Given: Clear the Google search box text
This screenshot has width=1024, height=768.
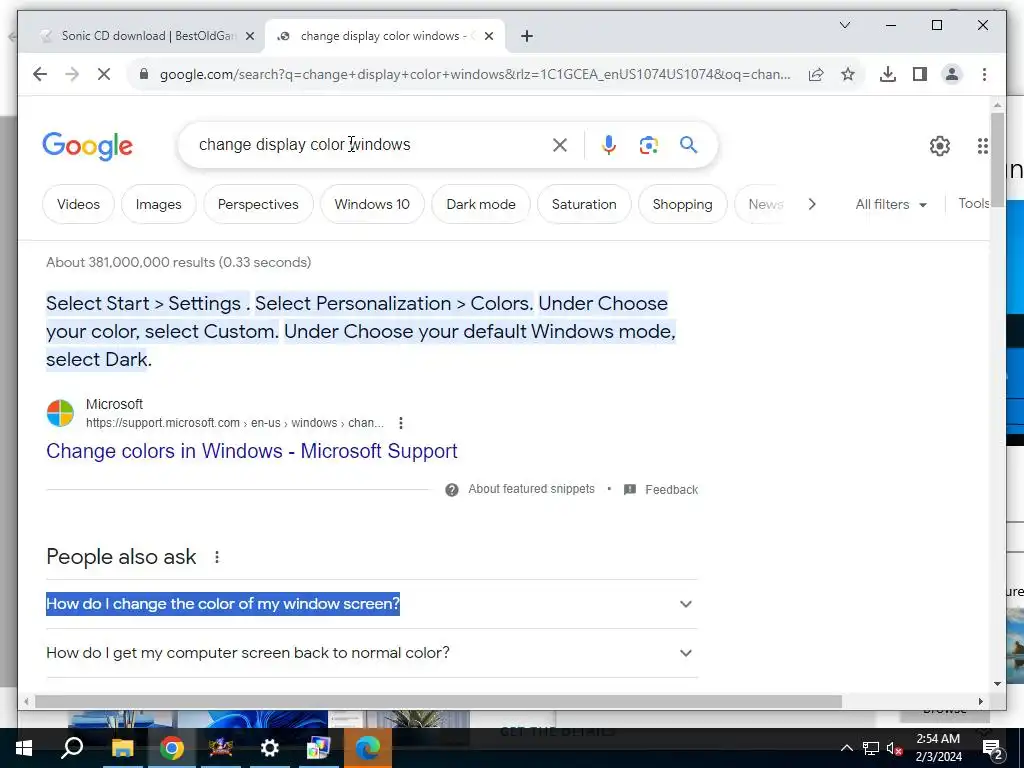Looking at the screenshot, I should coord(560,145).
